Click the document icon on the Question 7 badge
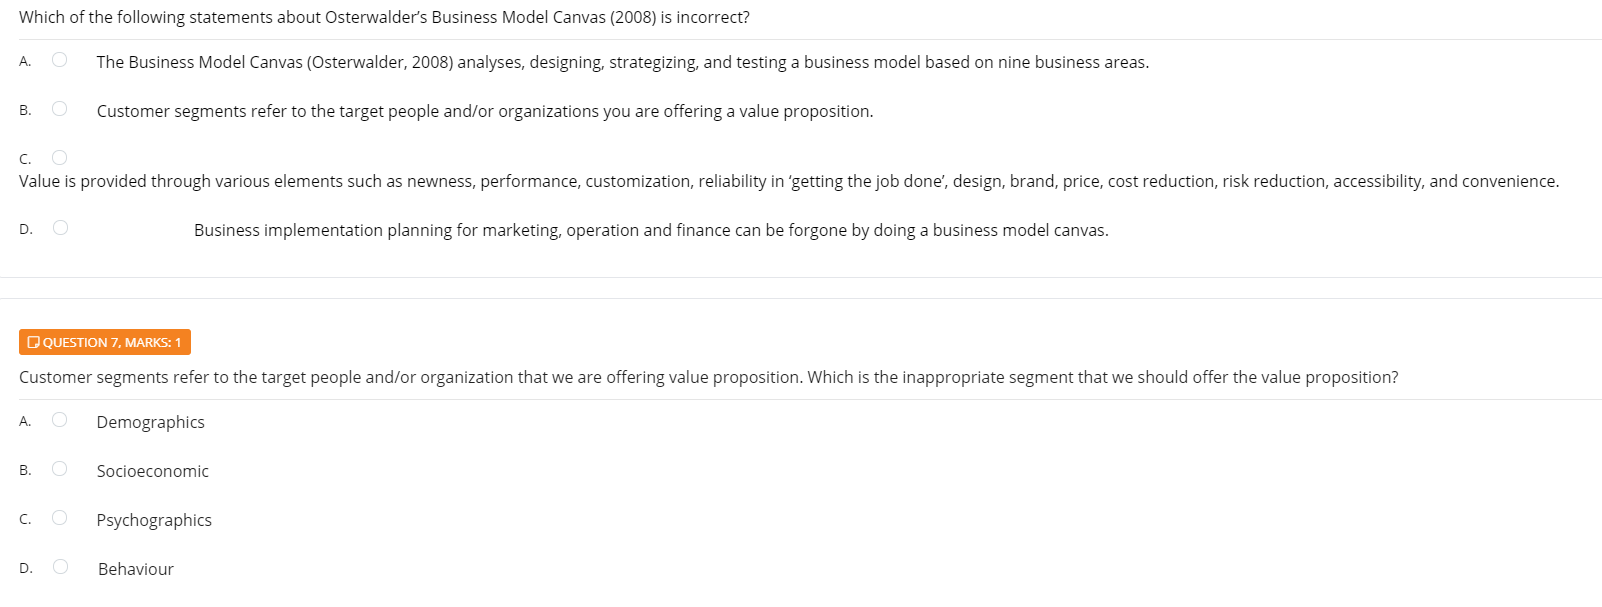Image resolution: width=1602 pixels, height=607 pixels. click(35, 341)
